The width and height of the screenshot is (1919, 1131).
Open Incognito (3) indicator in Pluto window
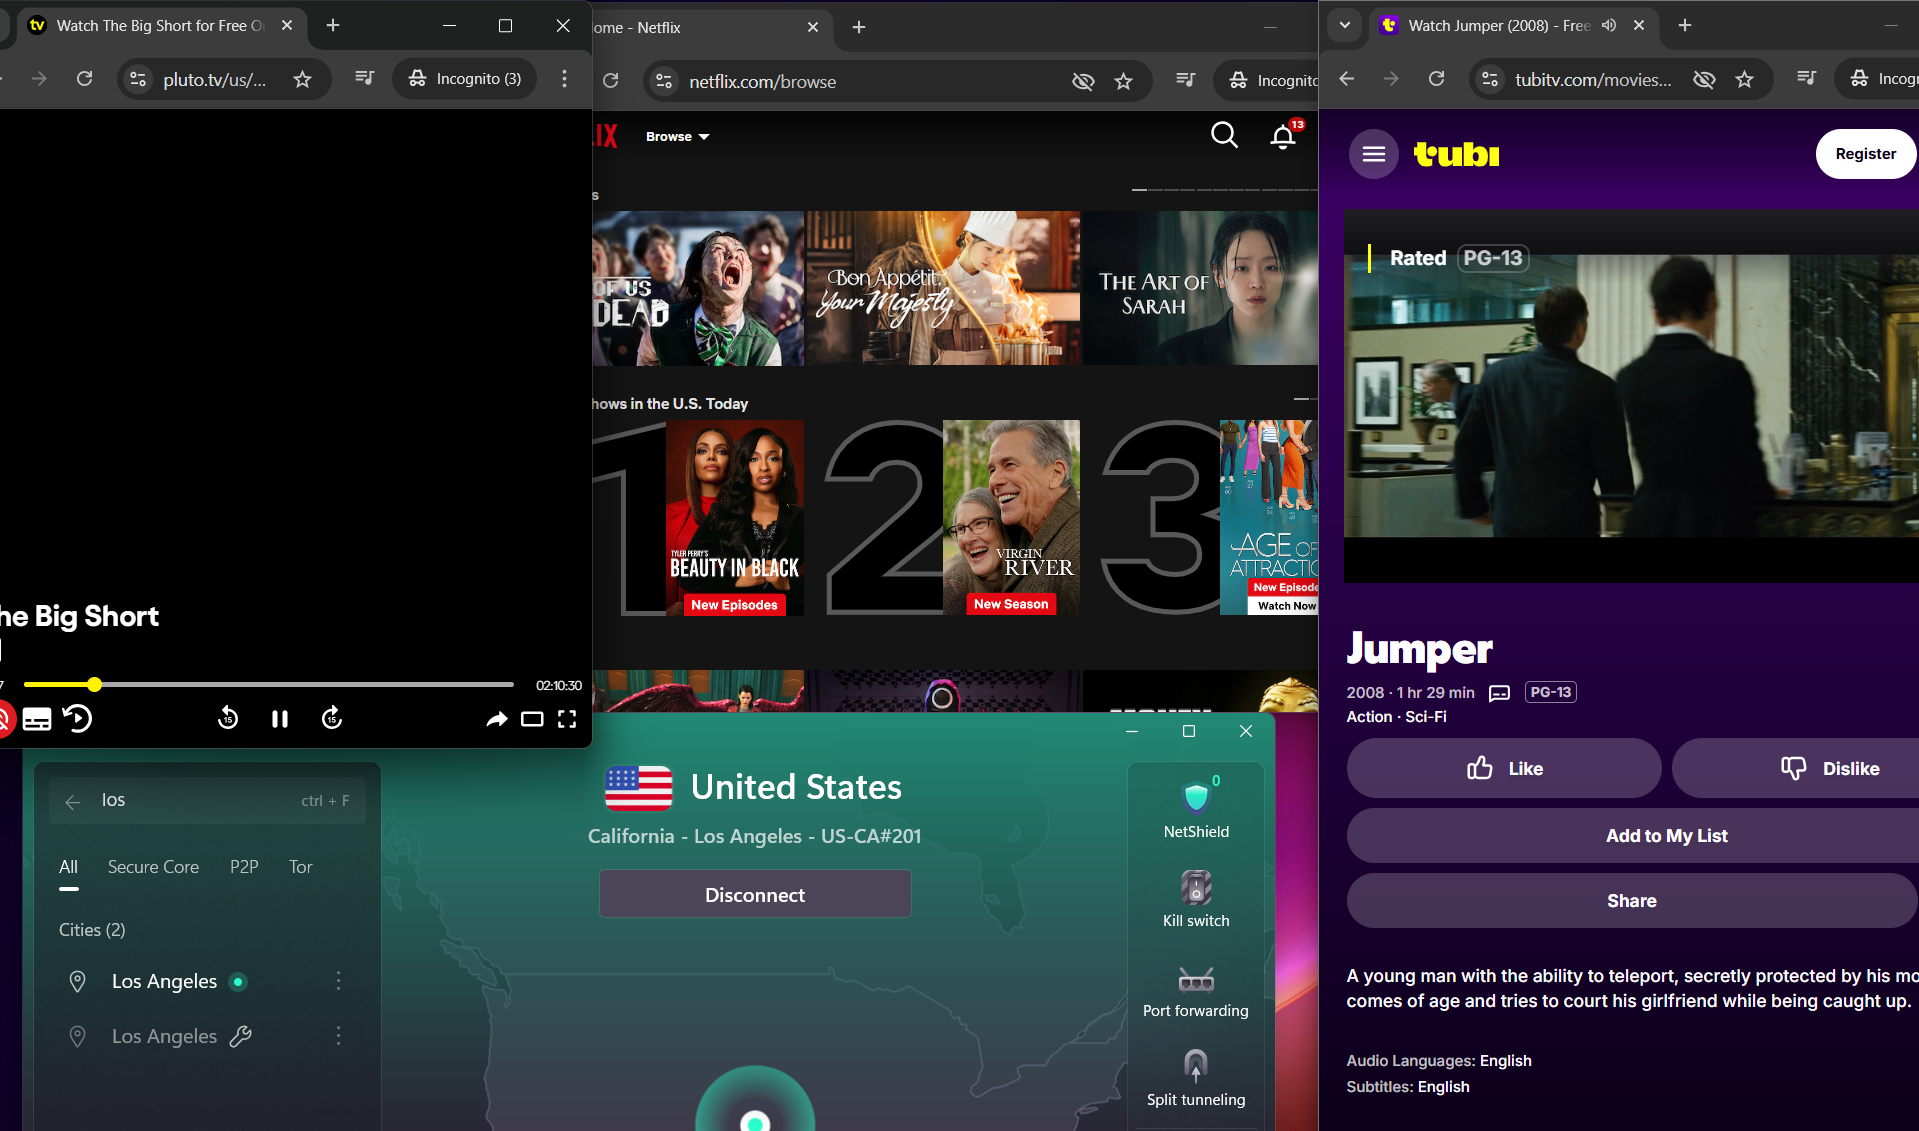(x=465, y=79)
